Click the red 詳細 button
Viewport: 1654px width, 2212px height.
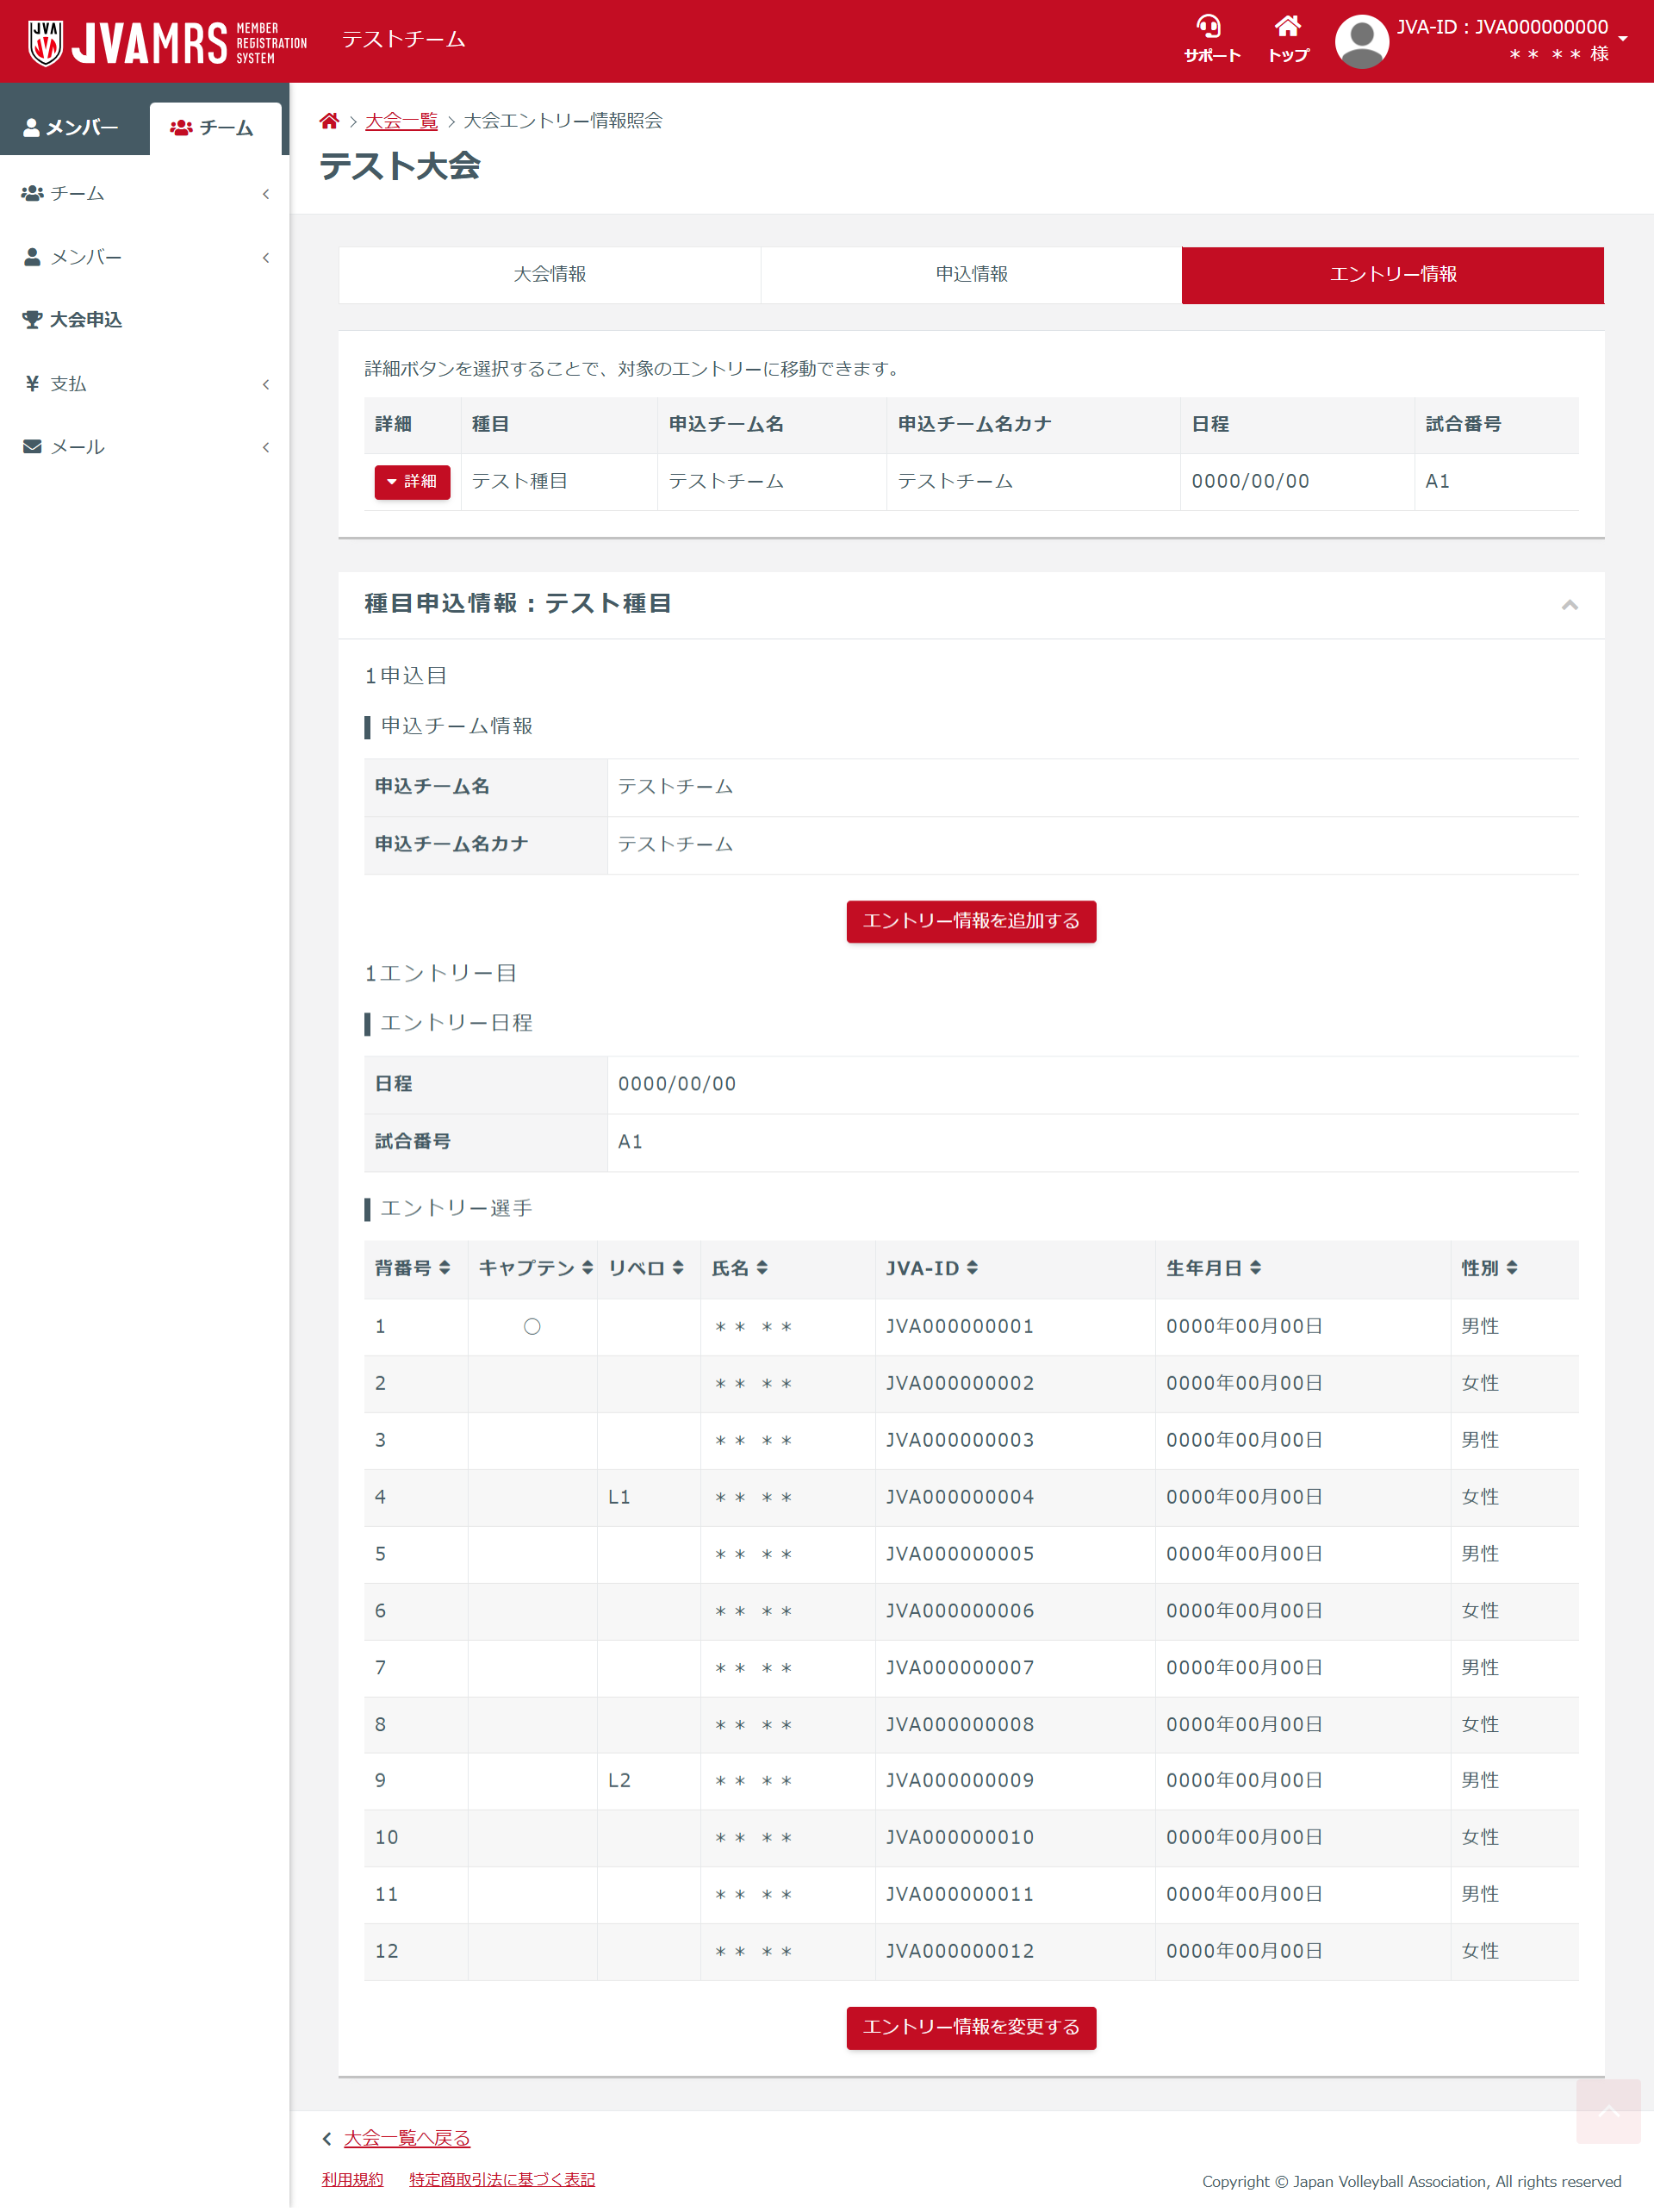pos(412,481)
